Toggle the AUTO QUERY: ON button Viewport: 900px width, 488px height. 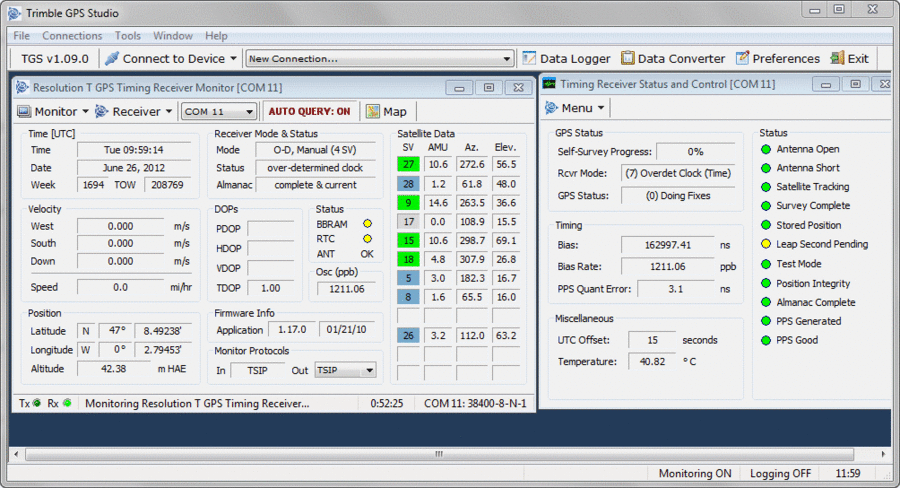pos(309,112)
